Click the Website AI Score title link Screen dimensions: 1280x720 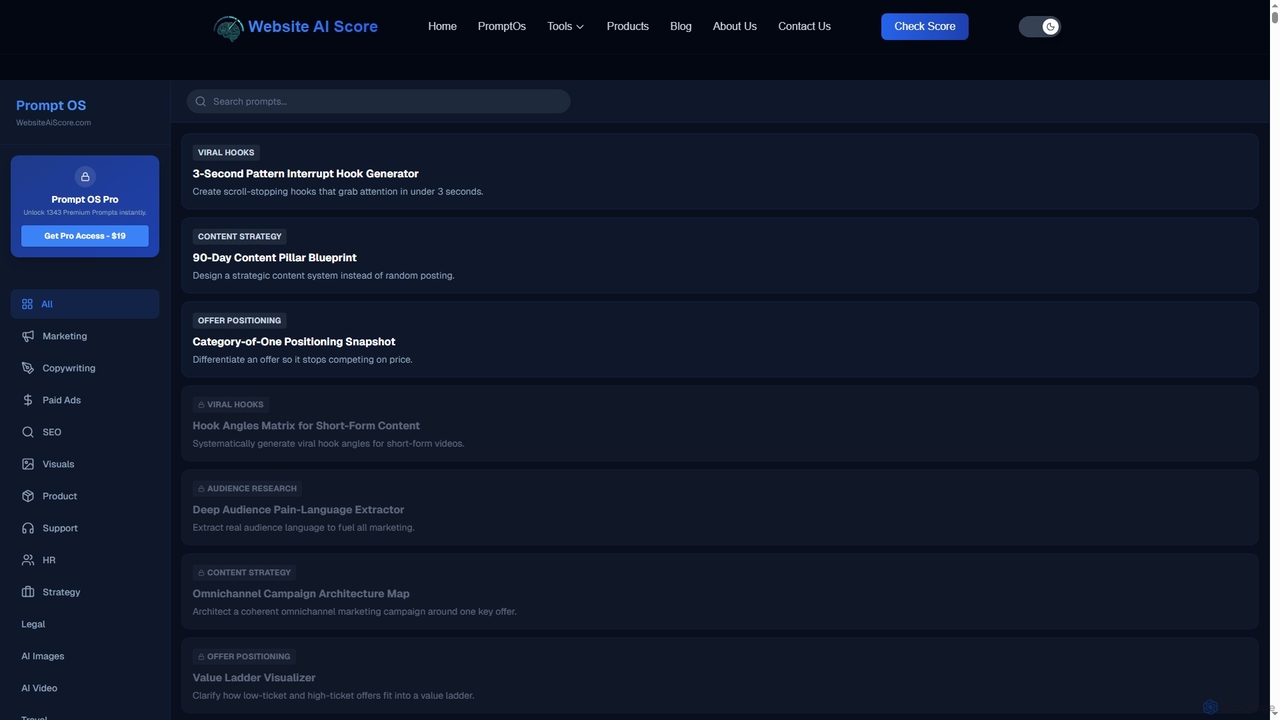click(x=313, y=27)
